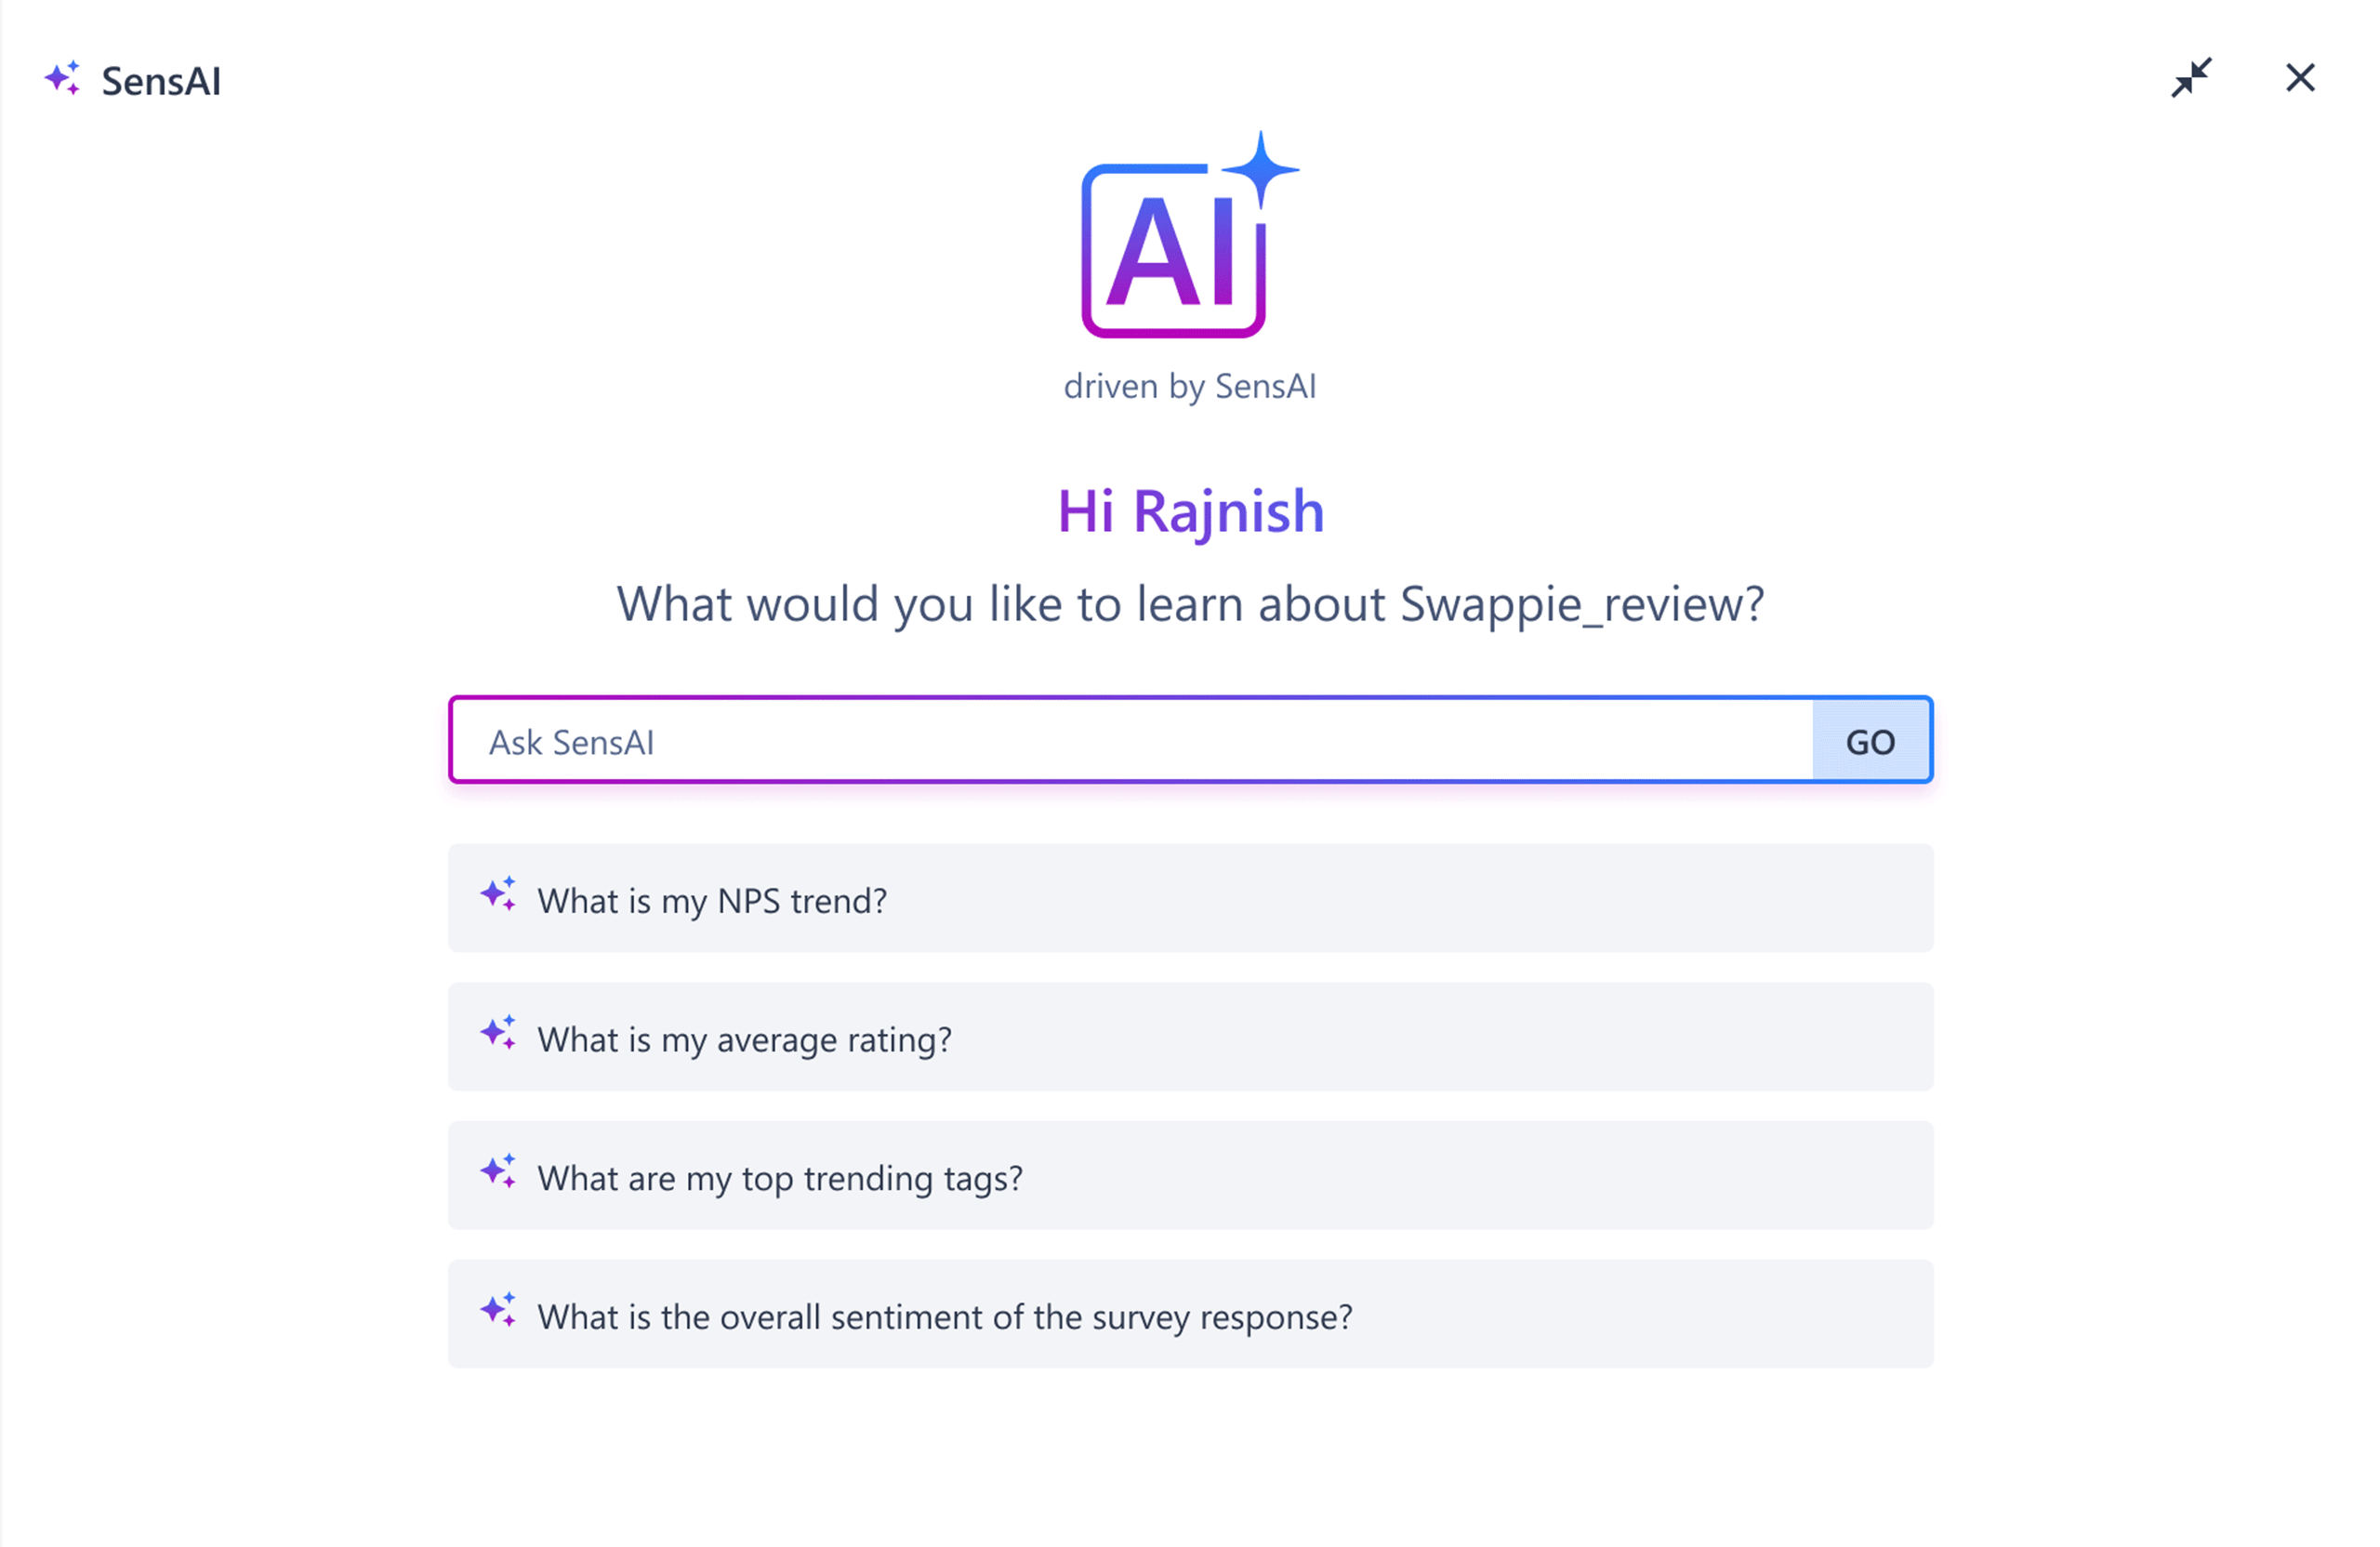Close the SensAI window
The width and height of the screenshot is (2380, 1547).
2300,78
